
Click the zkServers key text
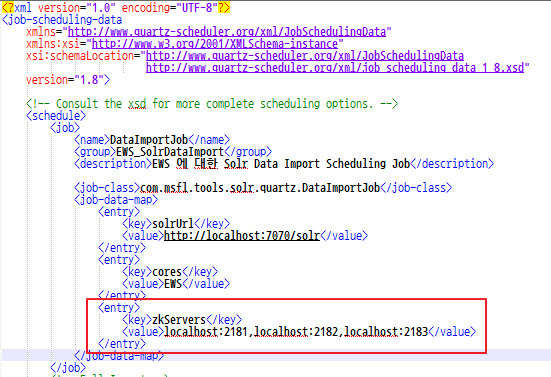[179, 319]
